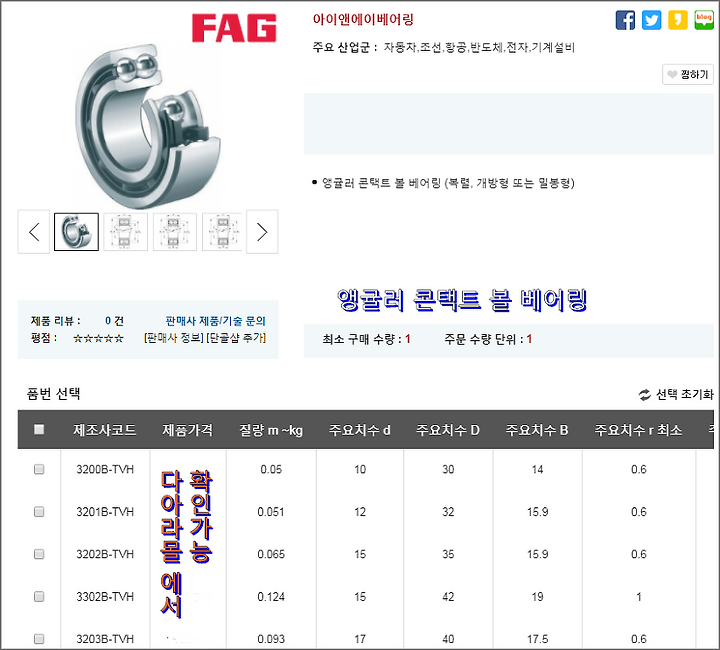Select the third drawing thumbnail
Screen dimensions: 720x650
[x=174, y=232]
